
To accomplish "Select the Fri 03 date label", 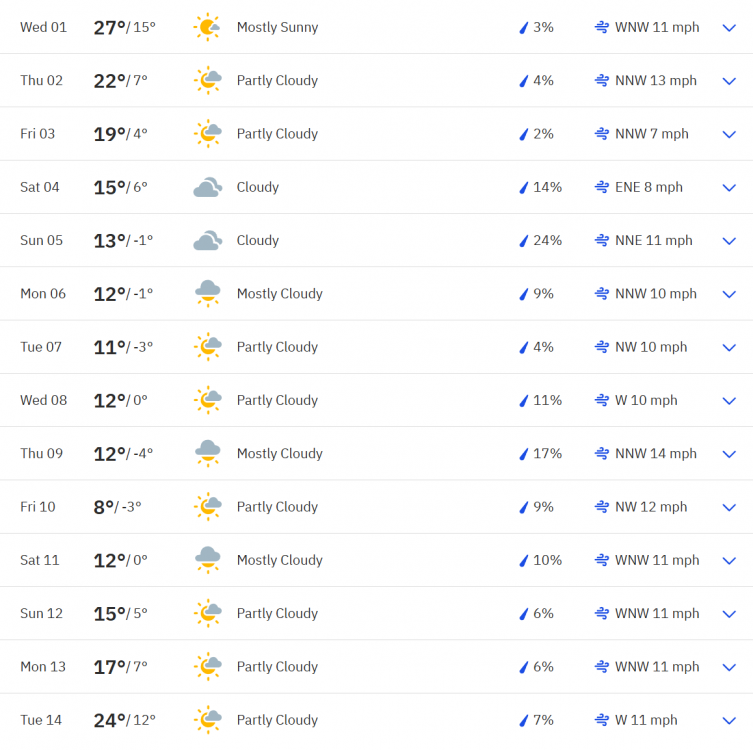I will (x=38, y=134).
